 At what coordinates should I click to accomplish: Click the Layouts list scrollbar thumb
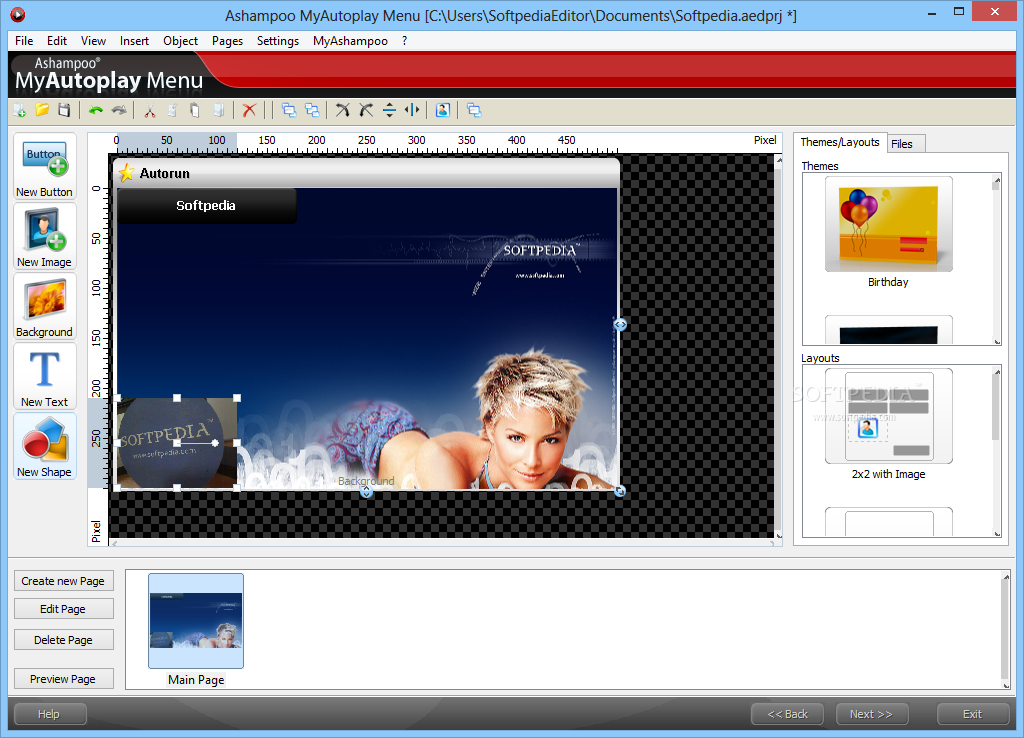(x=997, y=408)
